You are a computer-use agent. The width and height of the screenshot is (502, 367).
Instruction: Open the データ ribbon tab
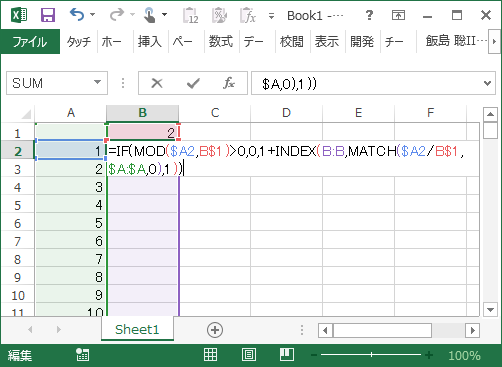pyautogui.click(x=254, y=42)
